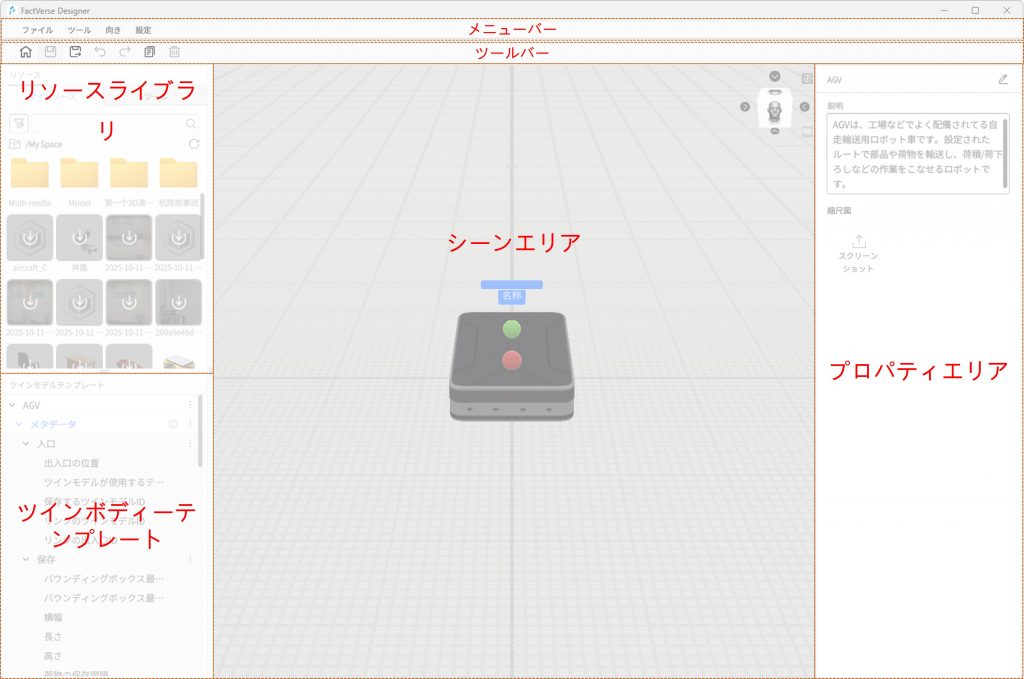Click the resource library search field
Viewport: 1024px width, 679px height.
click(x=110, y=123)
